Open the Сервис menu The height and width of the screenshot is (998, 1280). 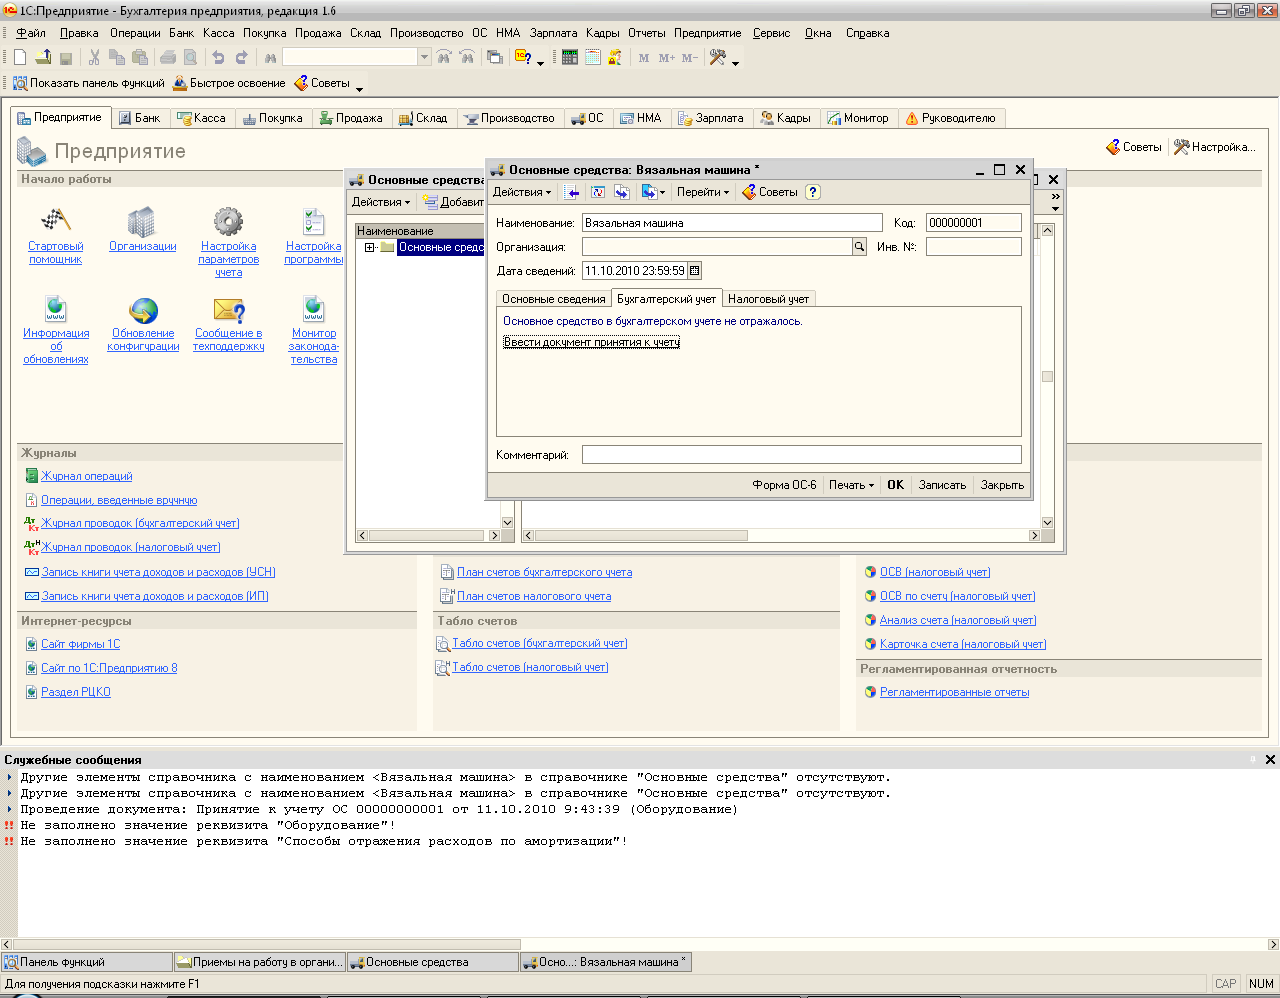772,33
